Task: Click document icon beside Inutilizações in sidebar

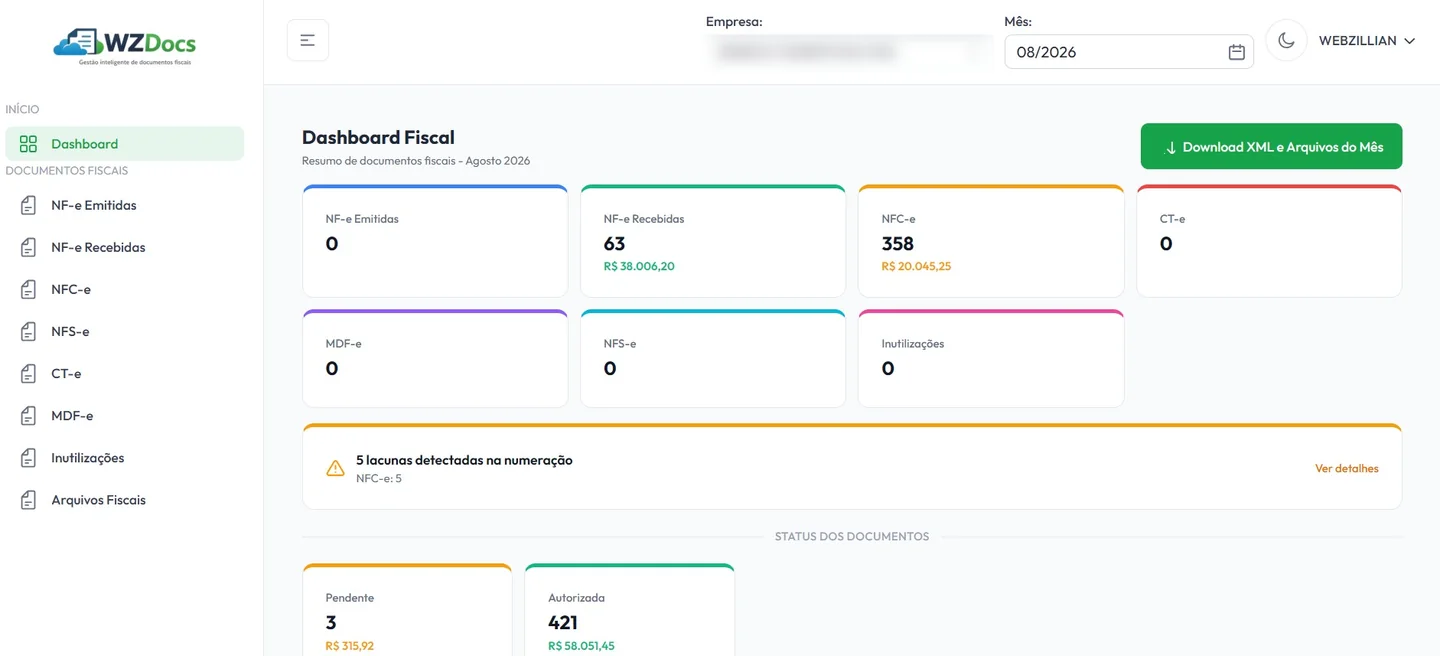Action: click(x=29, y=457)
